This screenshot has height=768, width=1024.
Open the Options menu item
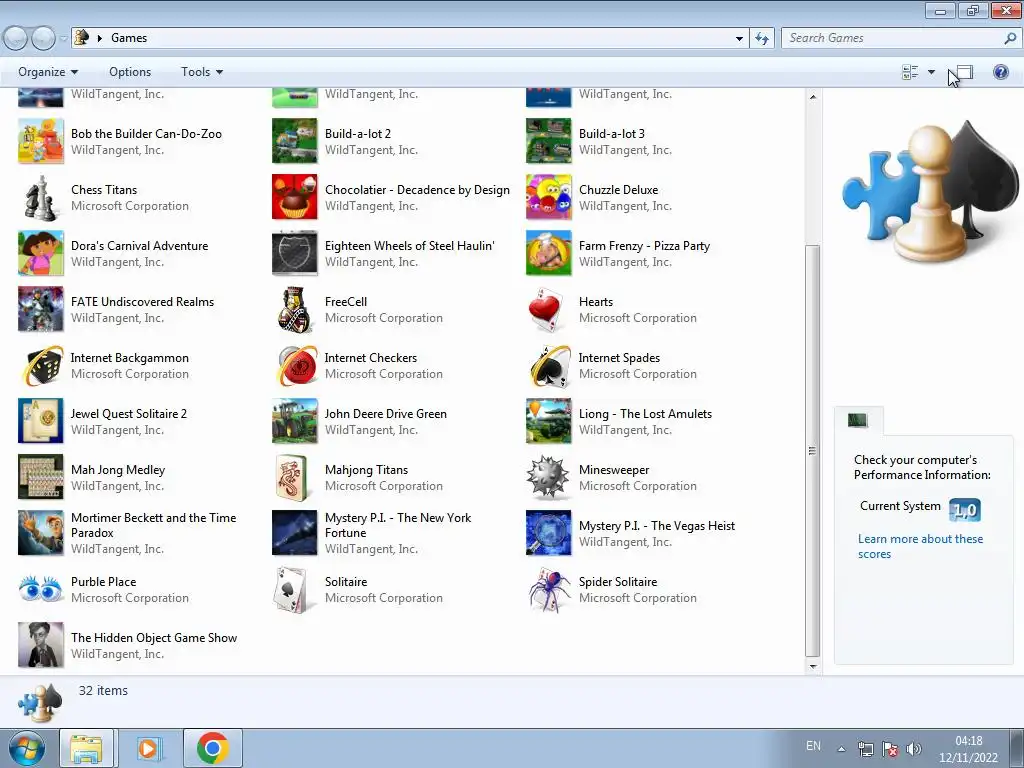(130, 72)
